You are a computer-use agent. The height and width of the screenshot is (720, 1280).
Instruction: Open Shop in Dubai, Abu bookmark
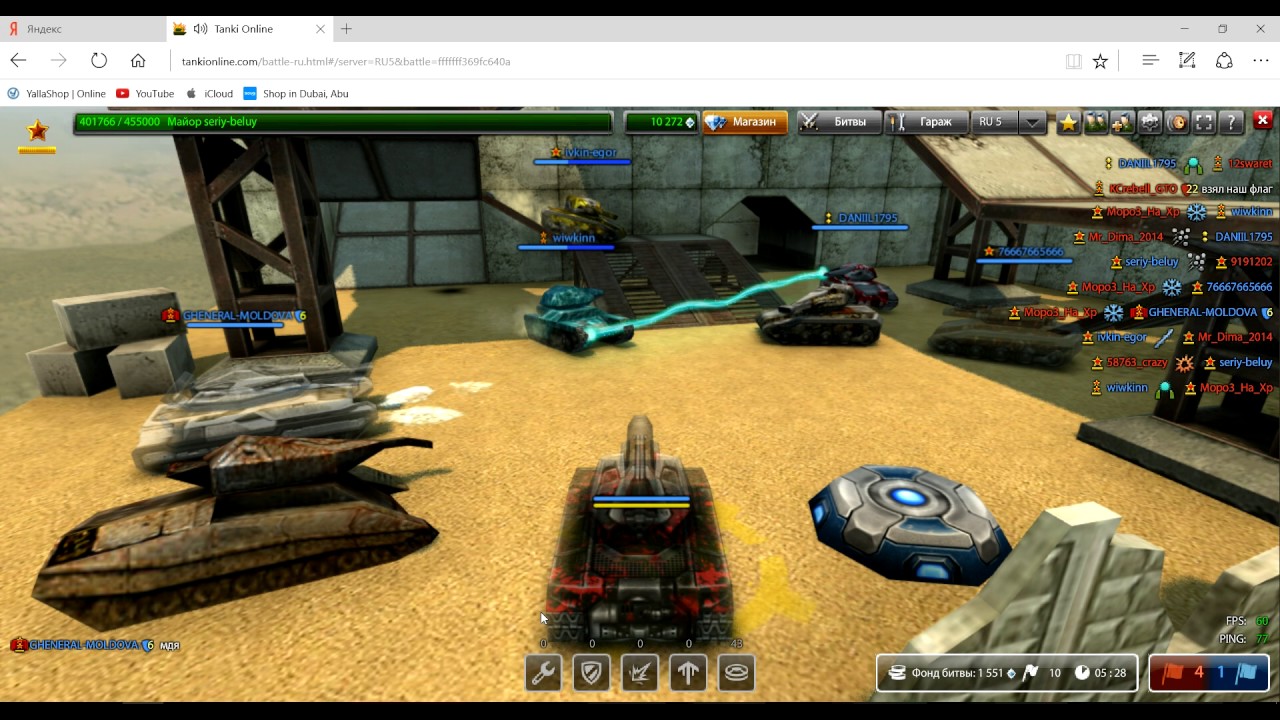point(295,94)
